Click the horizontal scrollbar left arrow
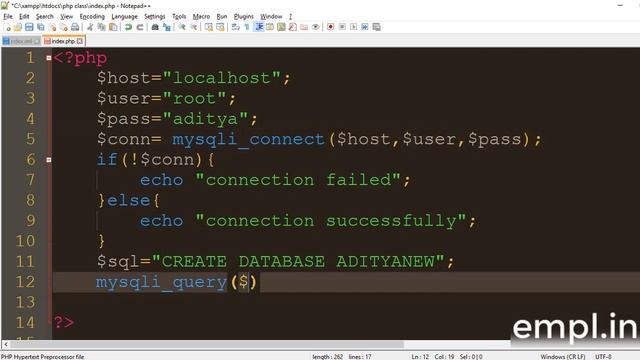Screen dimensions: 640x360 coord(5,344)
